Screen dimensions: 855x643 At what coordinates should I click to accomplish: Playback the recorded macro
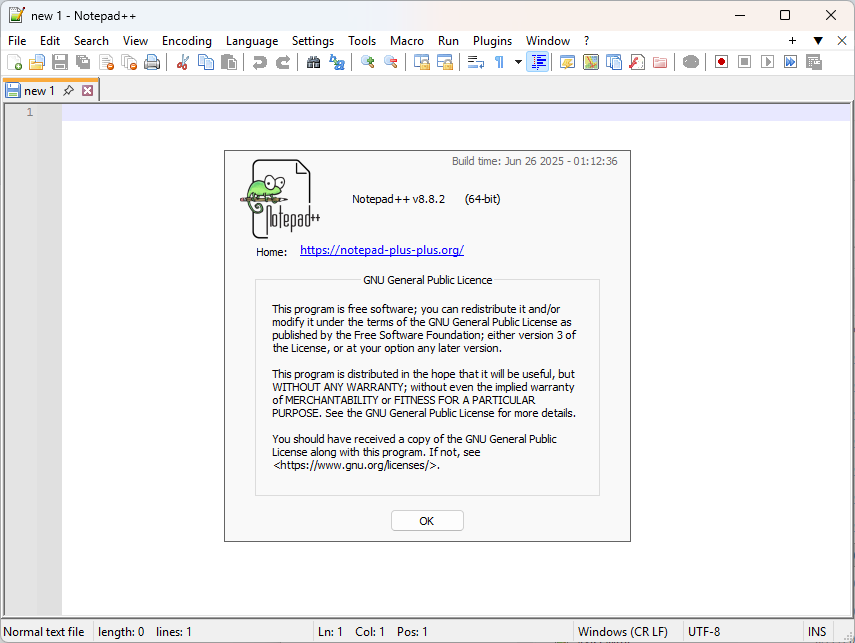pyautogui.click(x=767, y=61)
